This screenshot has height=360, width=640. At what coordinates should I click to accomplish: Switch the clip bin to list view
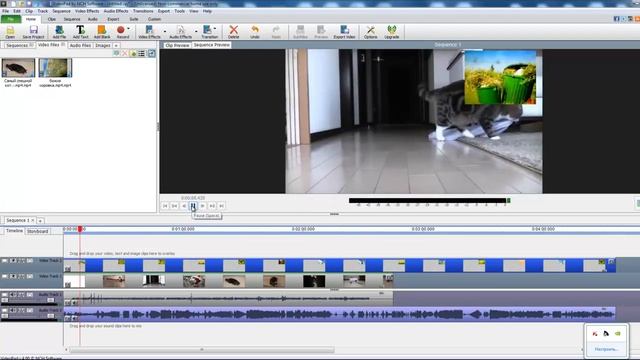click(142, 53)
